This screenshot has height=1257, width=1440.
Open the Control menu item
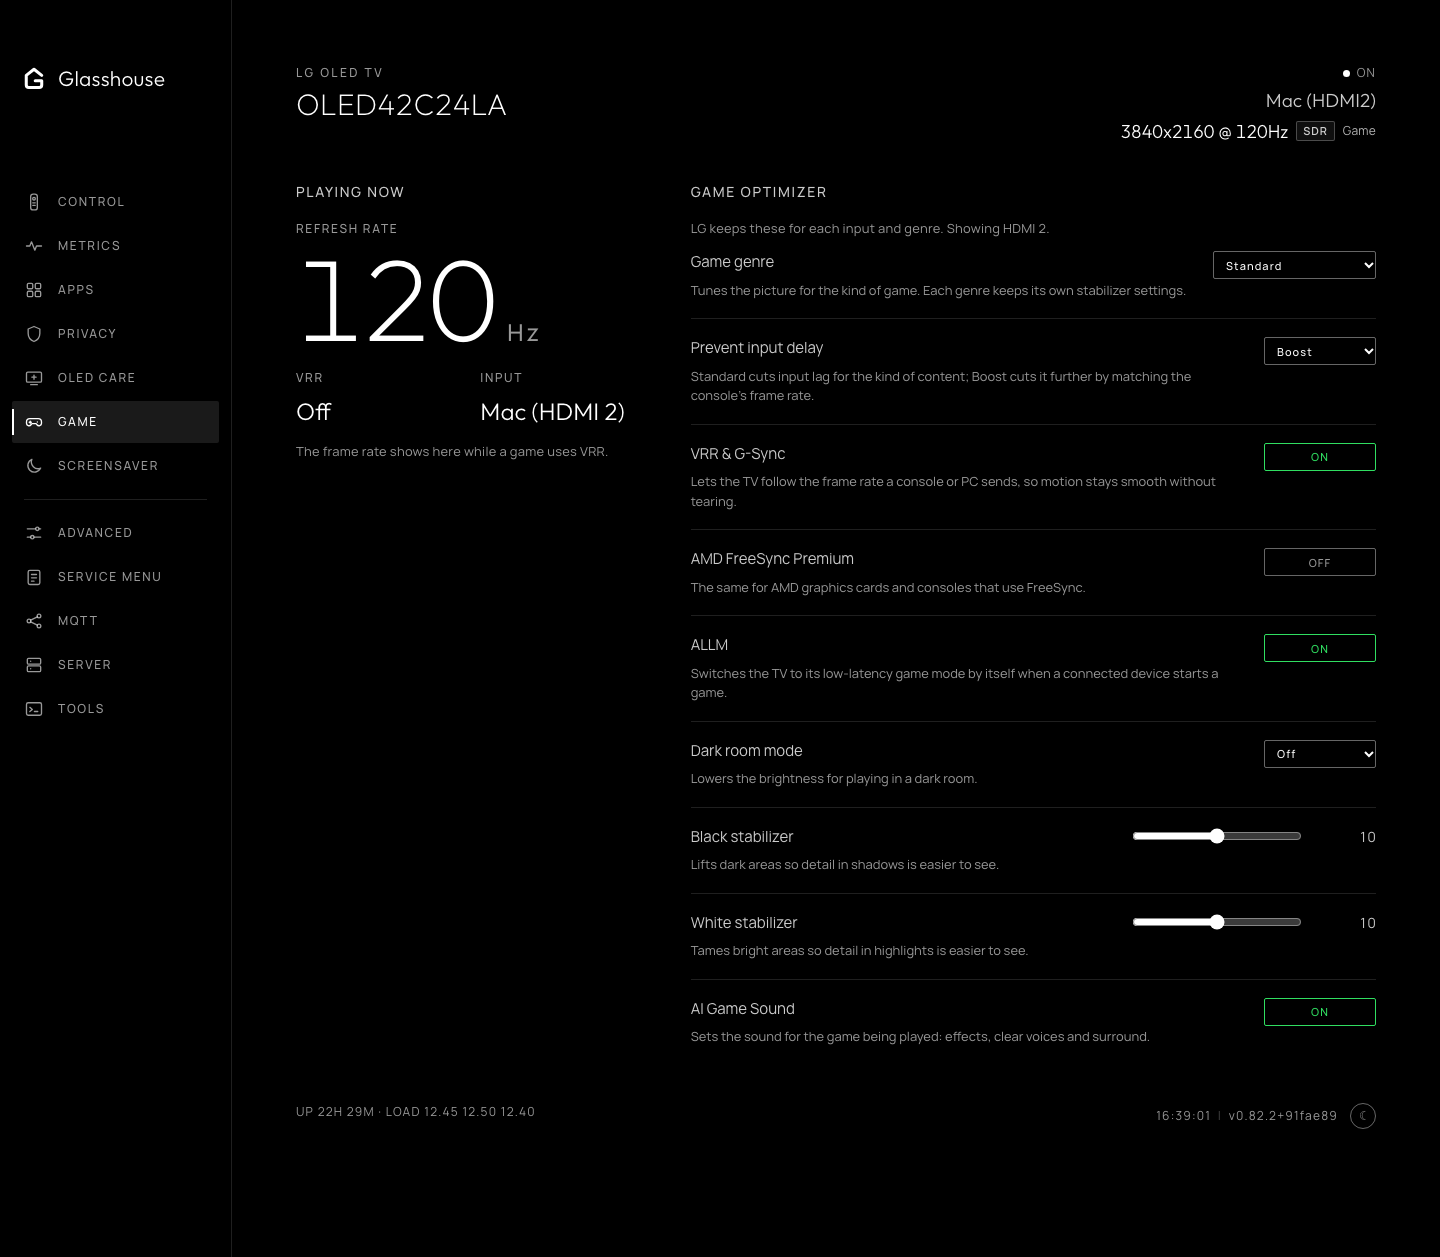(115, 202)
